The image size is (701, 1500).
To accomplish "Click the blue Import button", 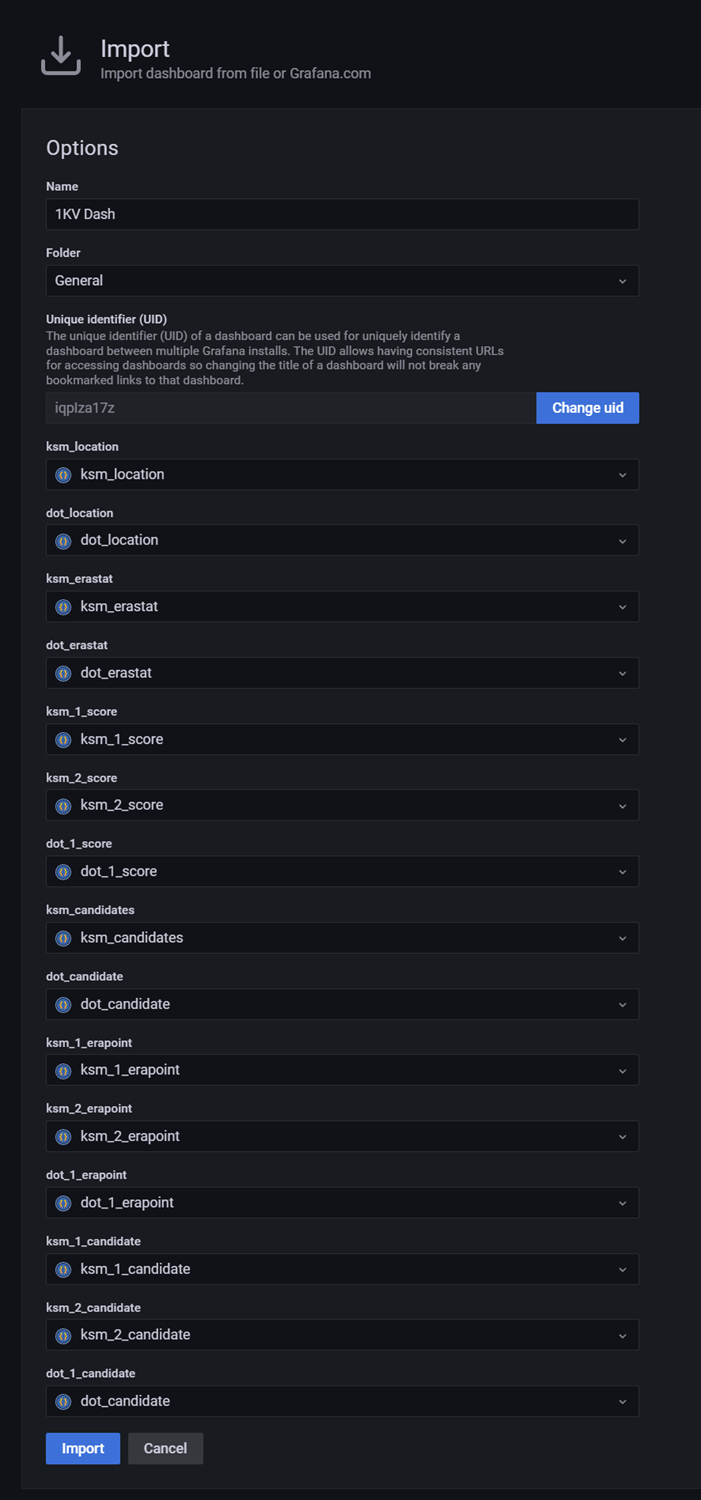I will pos(83,1448).
